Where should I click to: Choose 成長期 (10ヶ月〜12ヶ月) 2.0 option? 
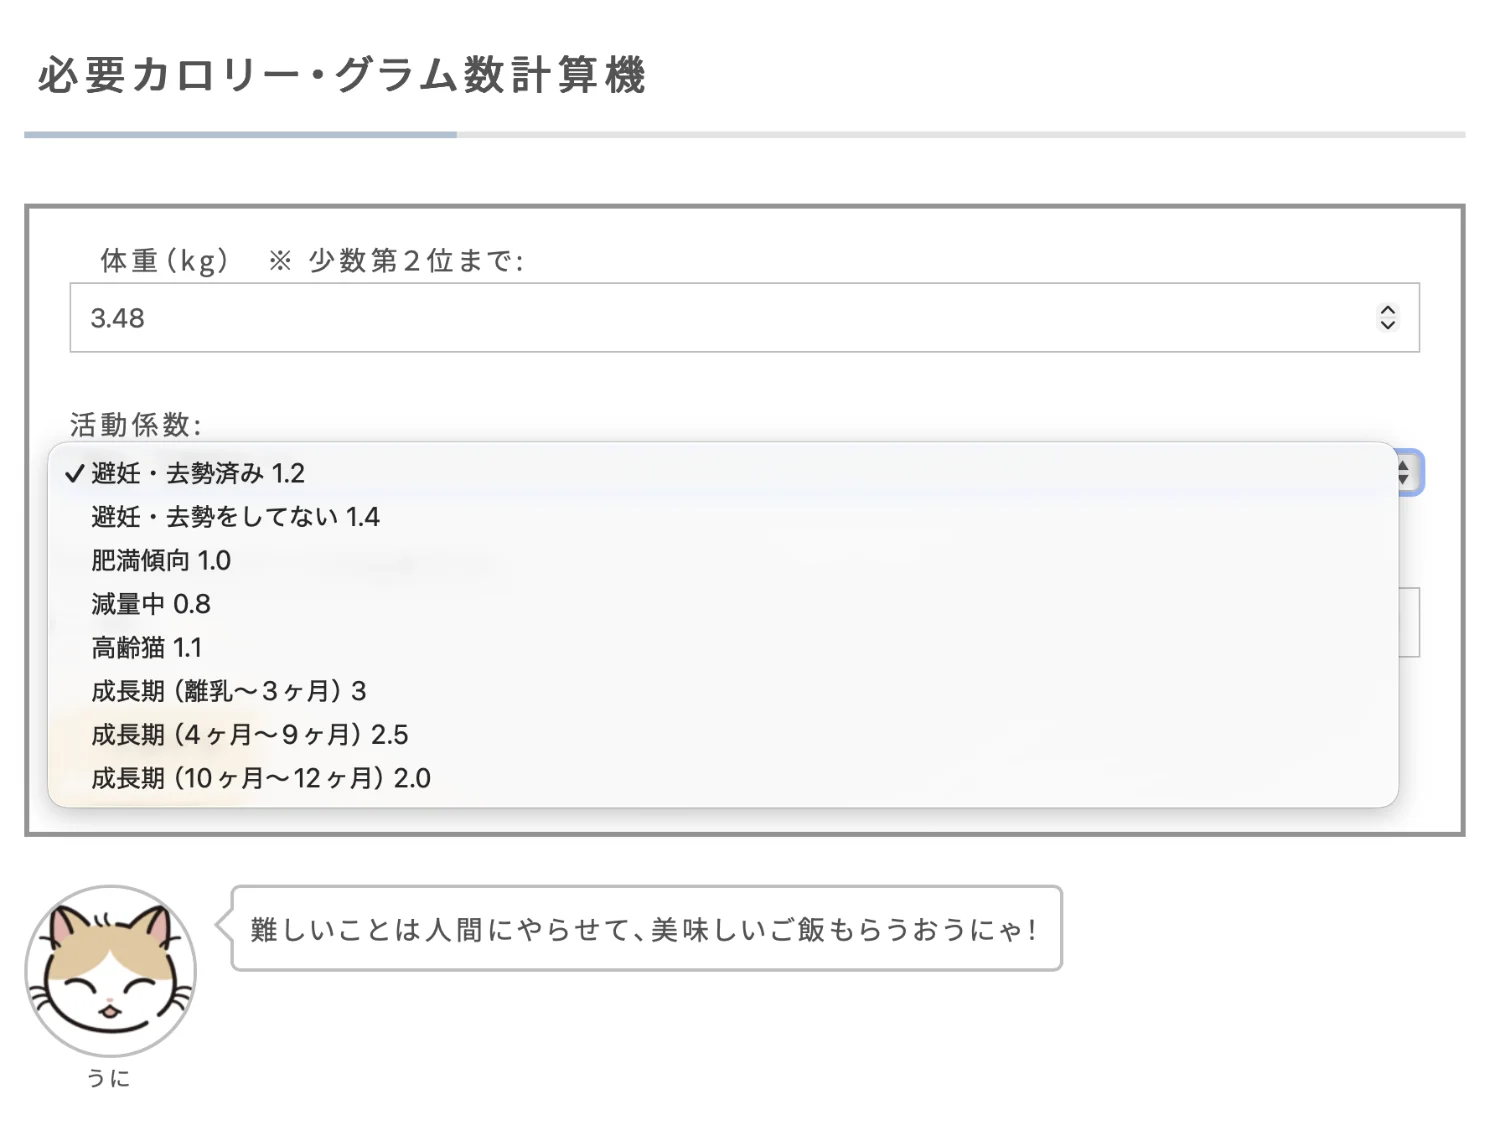261,778
